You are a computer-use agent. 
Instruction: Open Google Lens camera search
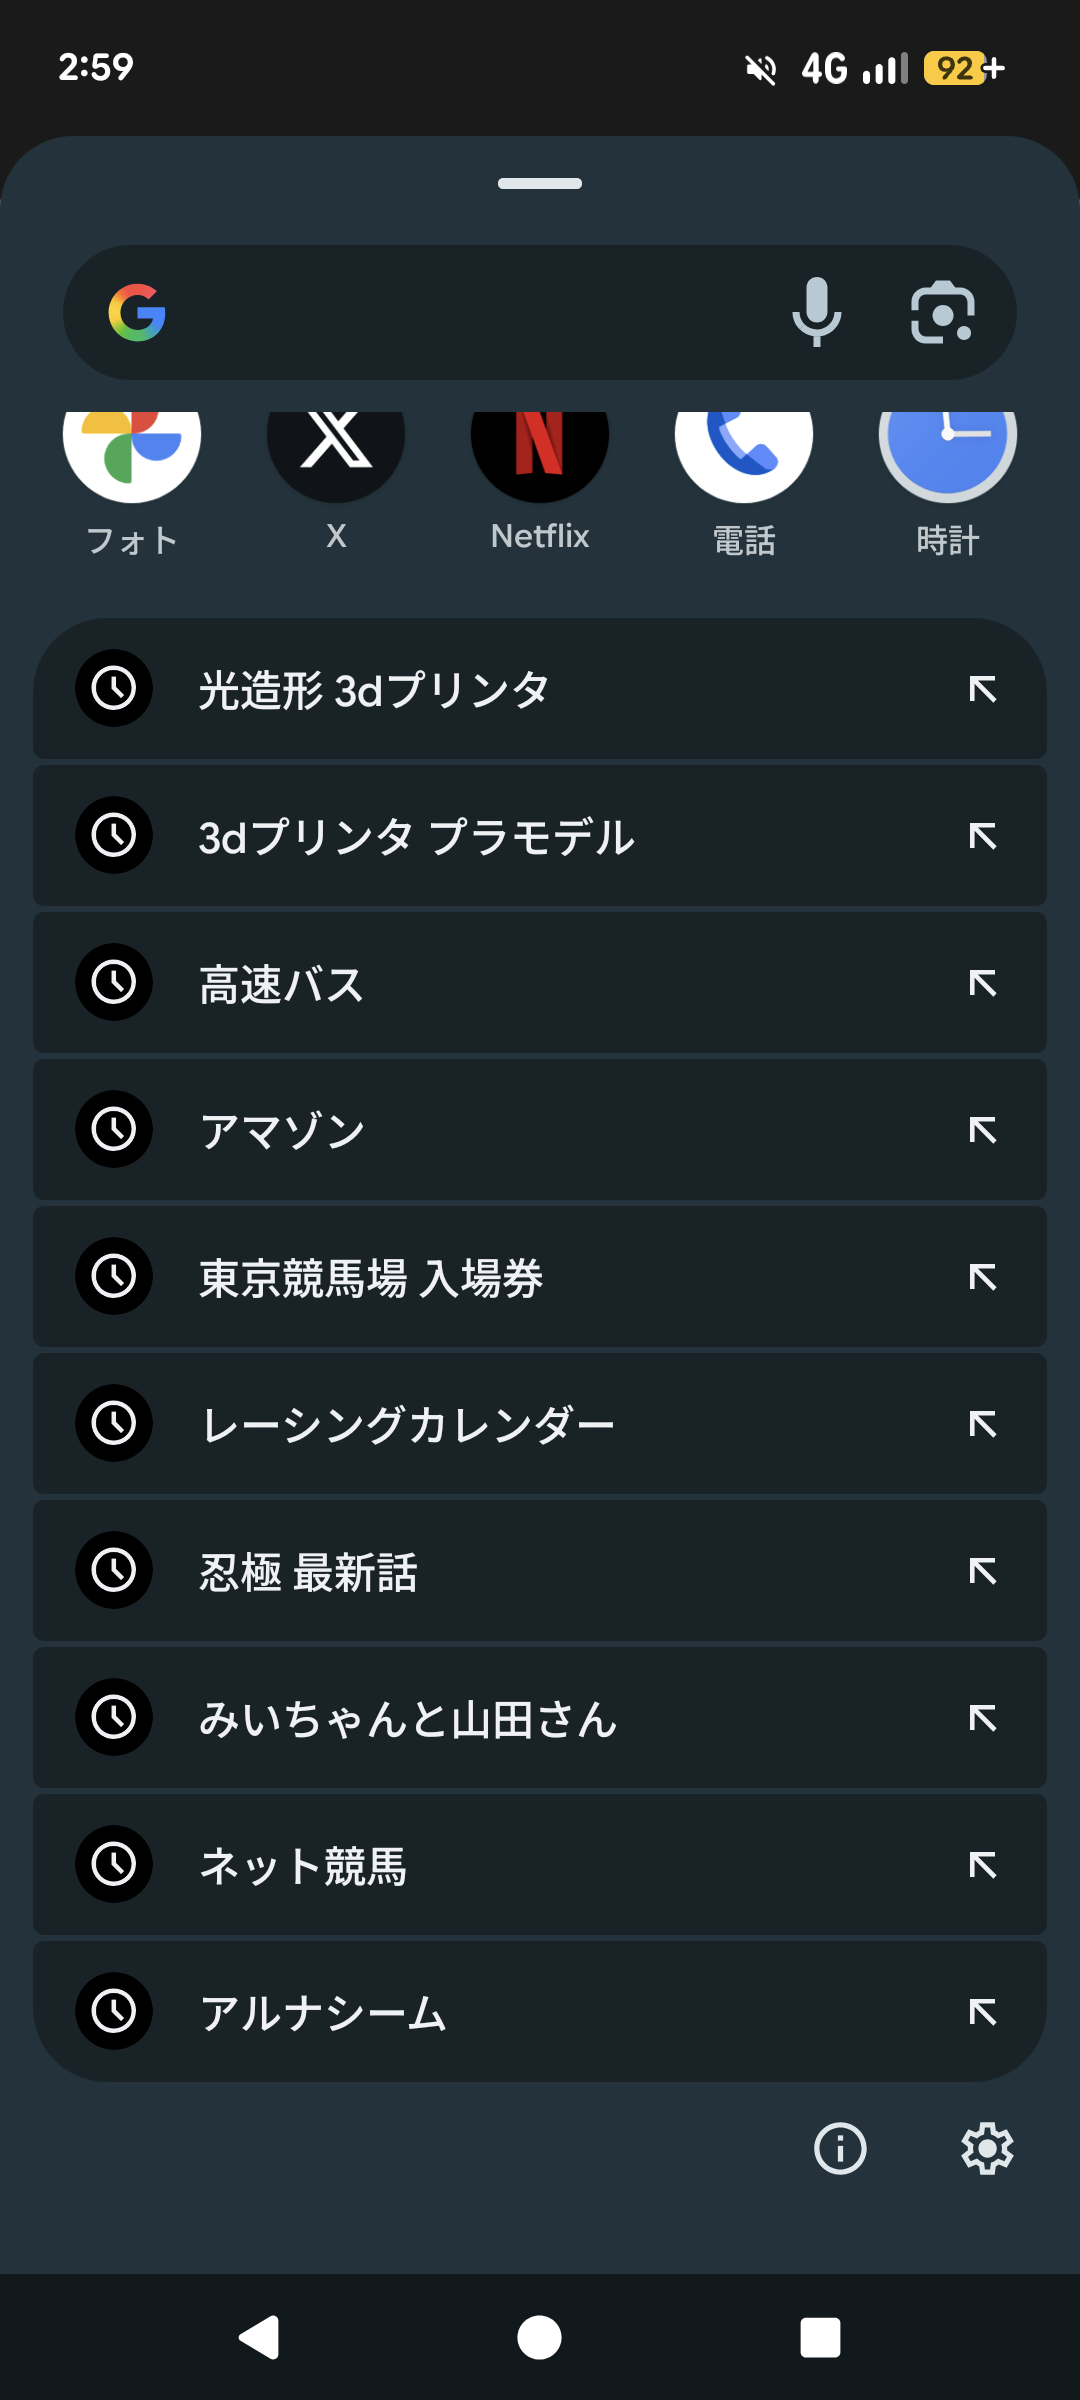tap(942, 312)
